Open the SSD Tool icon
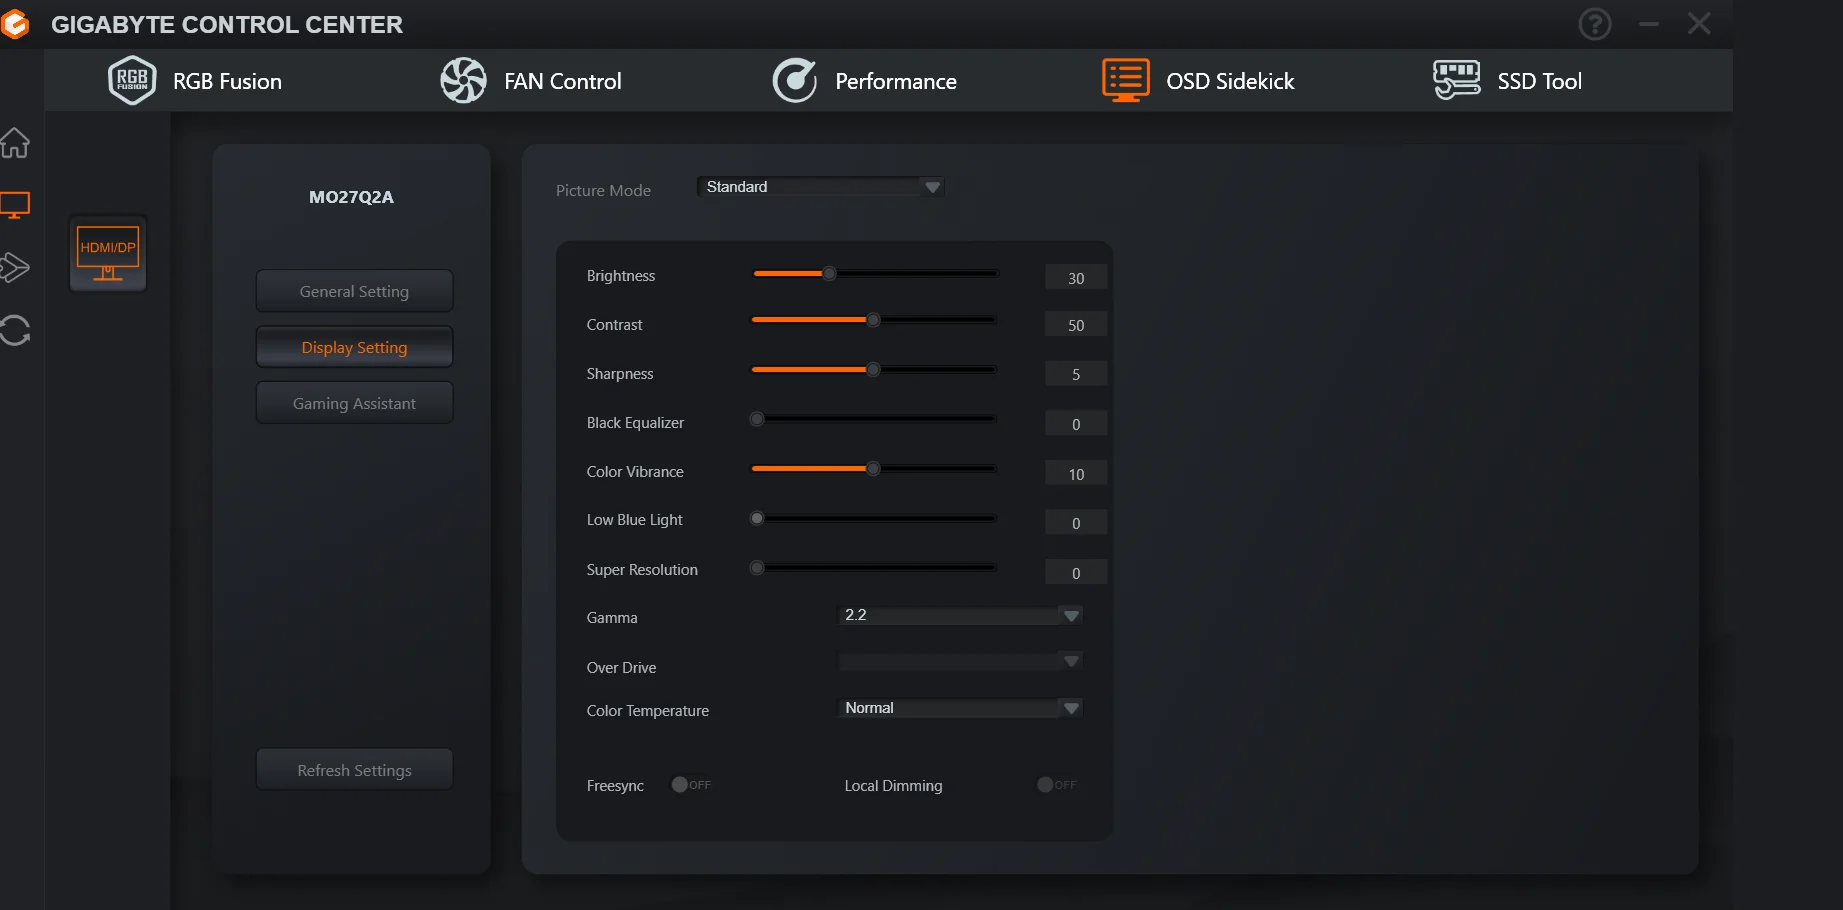The image size is (1843, 910). click(1456, 80)
